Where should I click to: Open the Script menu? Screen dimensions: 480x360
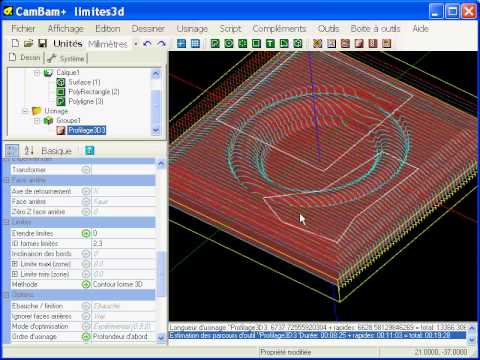(230, 29)
